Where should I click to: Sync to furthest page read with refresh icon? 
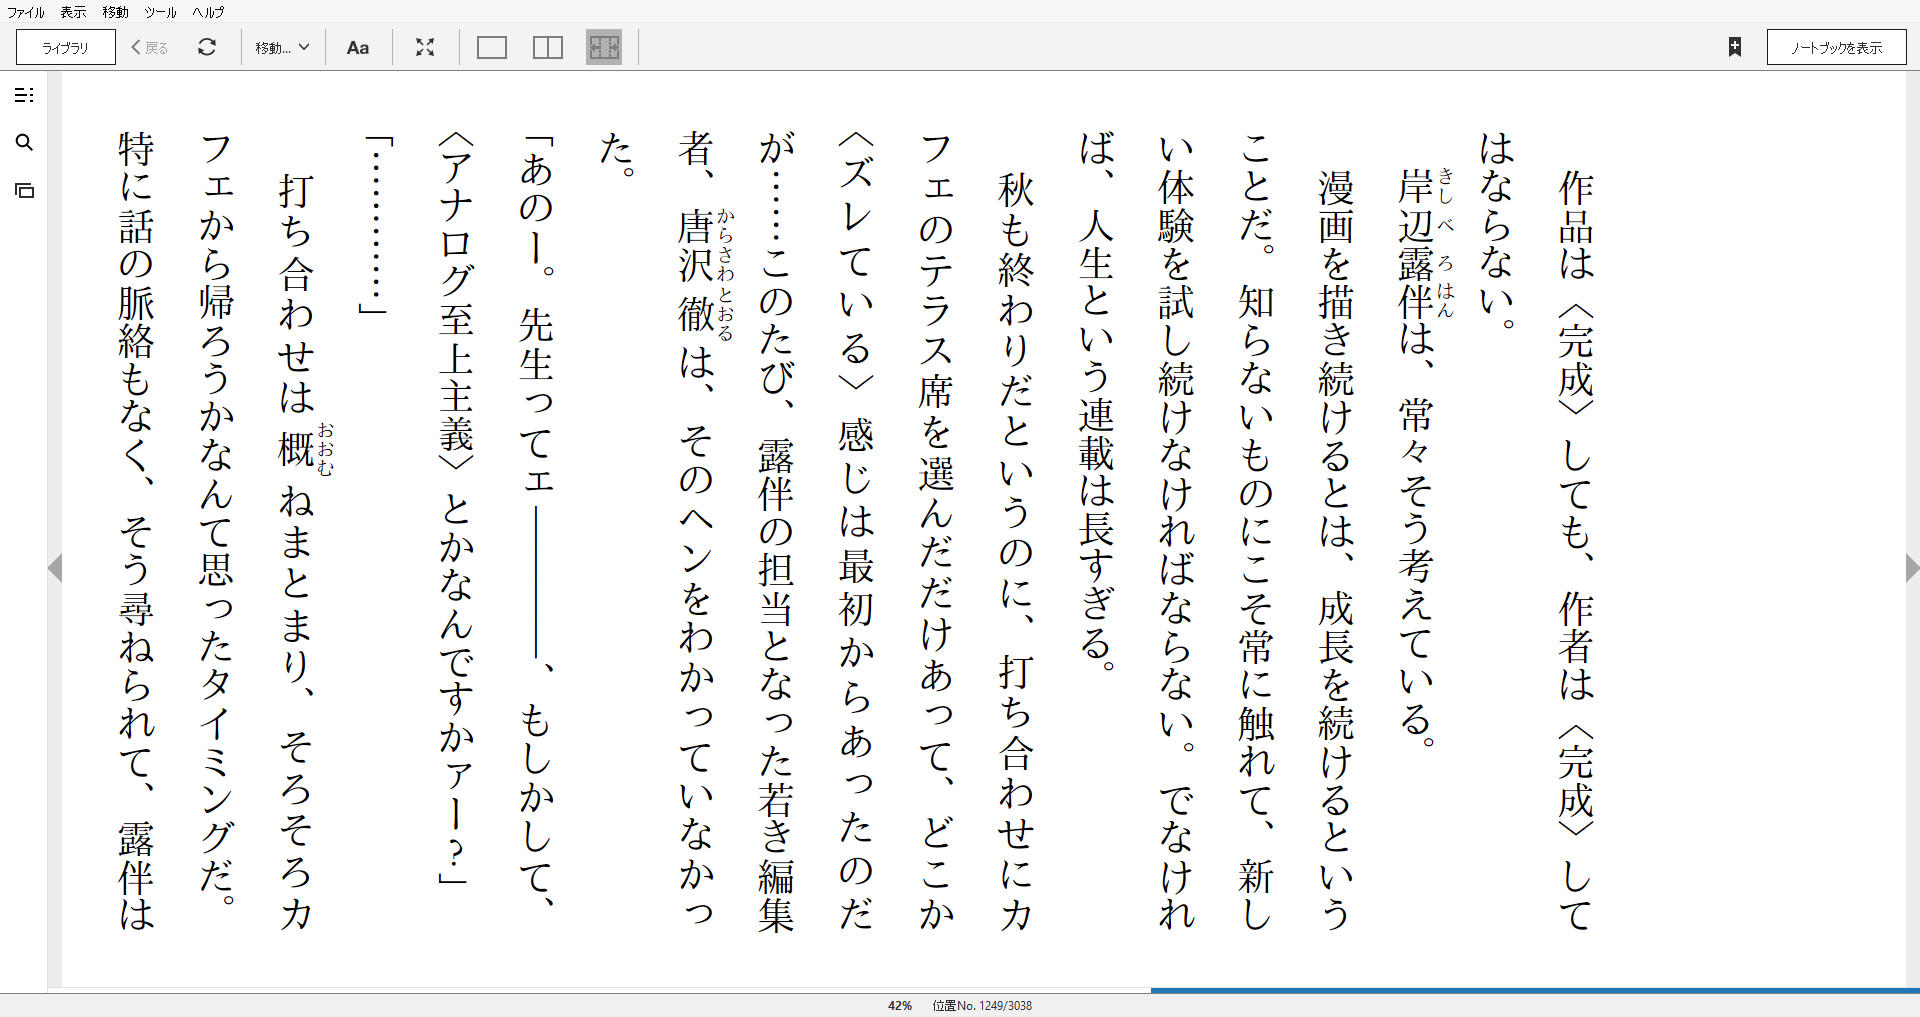point(207,47)
